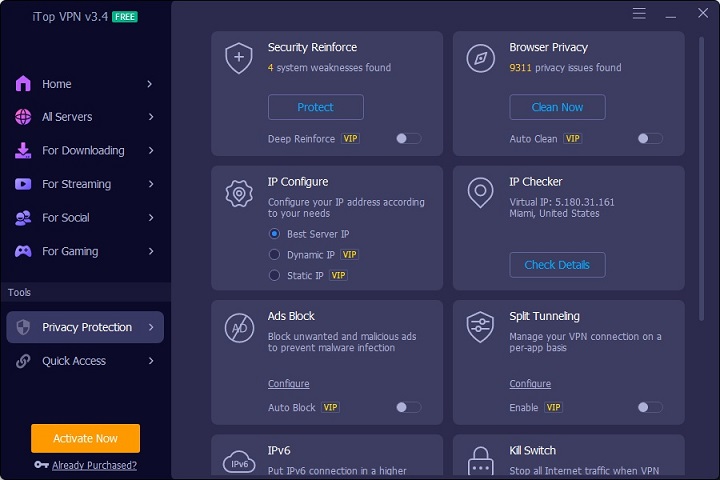This screenshot has width=720, height=480.
Task: Expand the All Servers chevron arrow
Action: pos(150,117)
